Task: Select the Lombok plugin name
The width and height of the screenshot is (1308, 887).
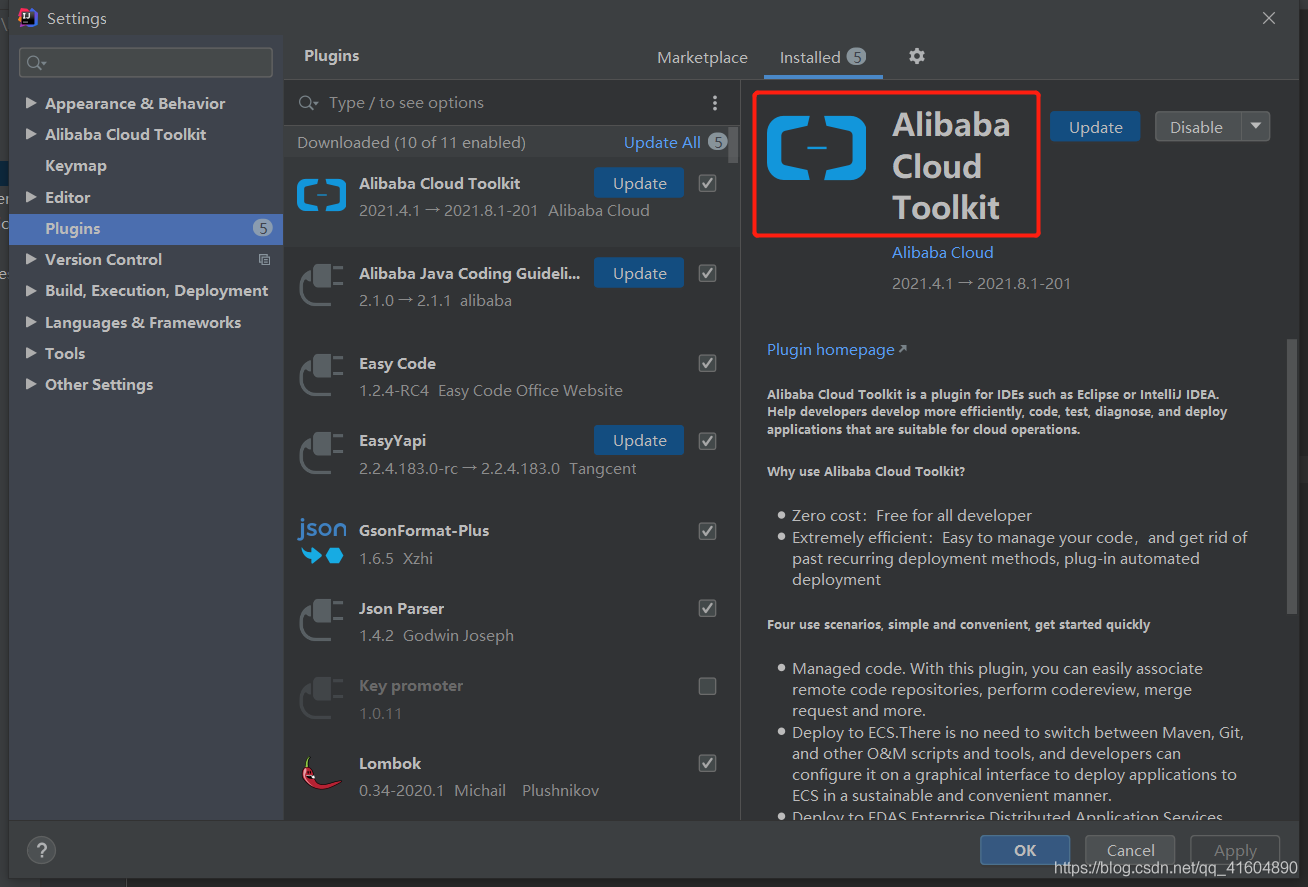Action: click(390, 763)
